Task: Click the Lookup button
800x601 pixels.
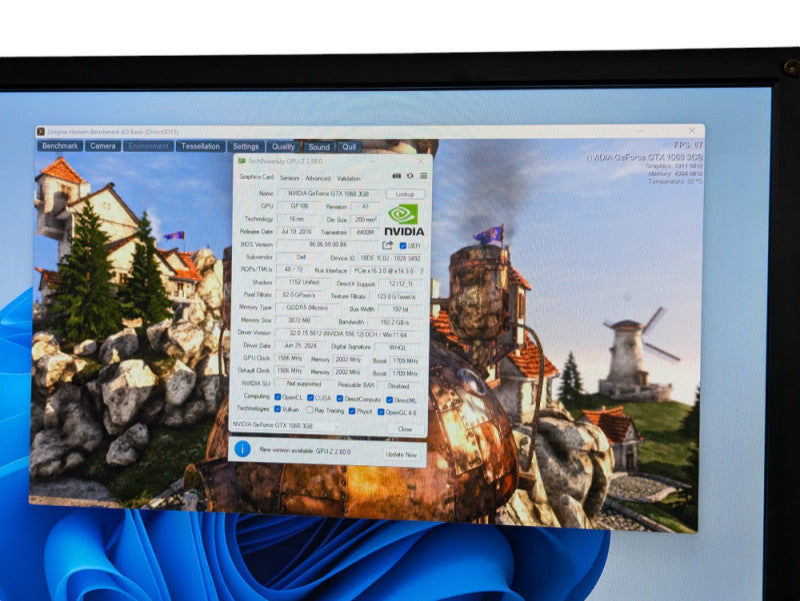Action: click(x=405, y=194)
